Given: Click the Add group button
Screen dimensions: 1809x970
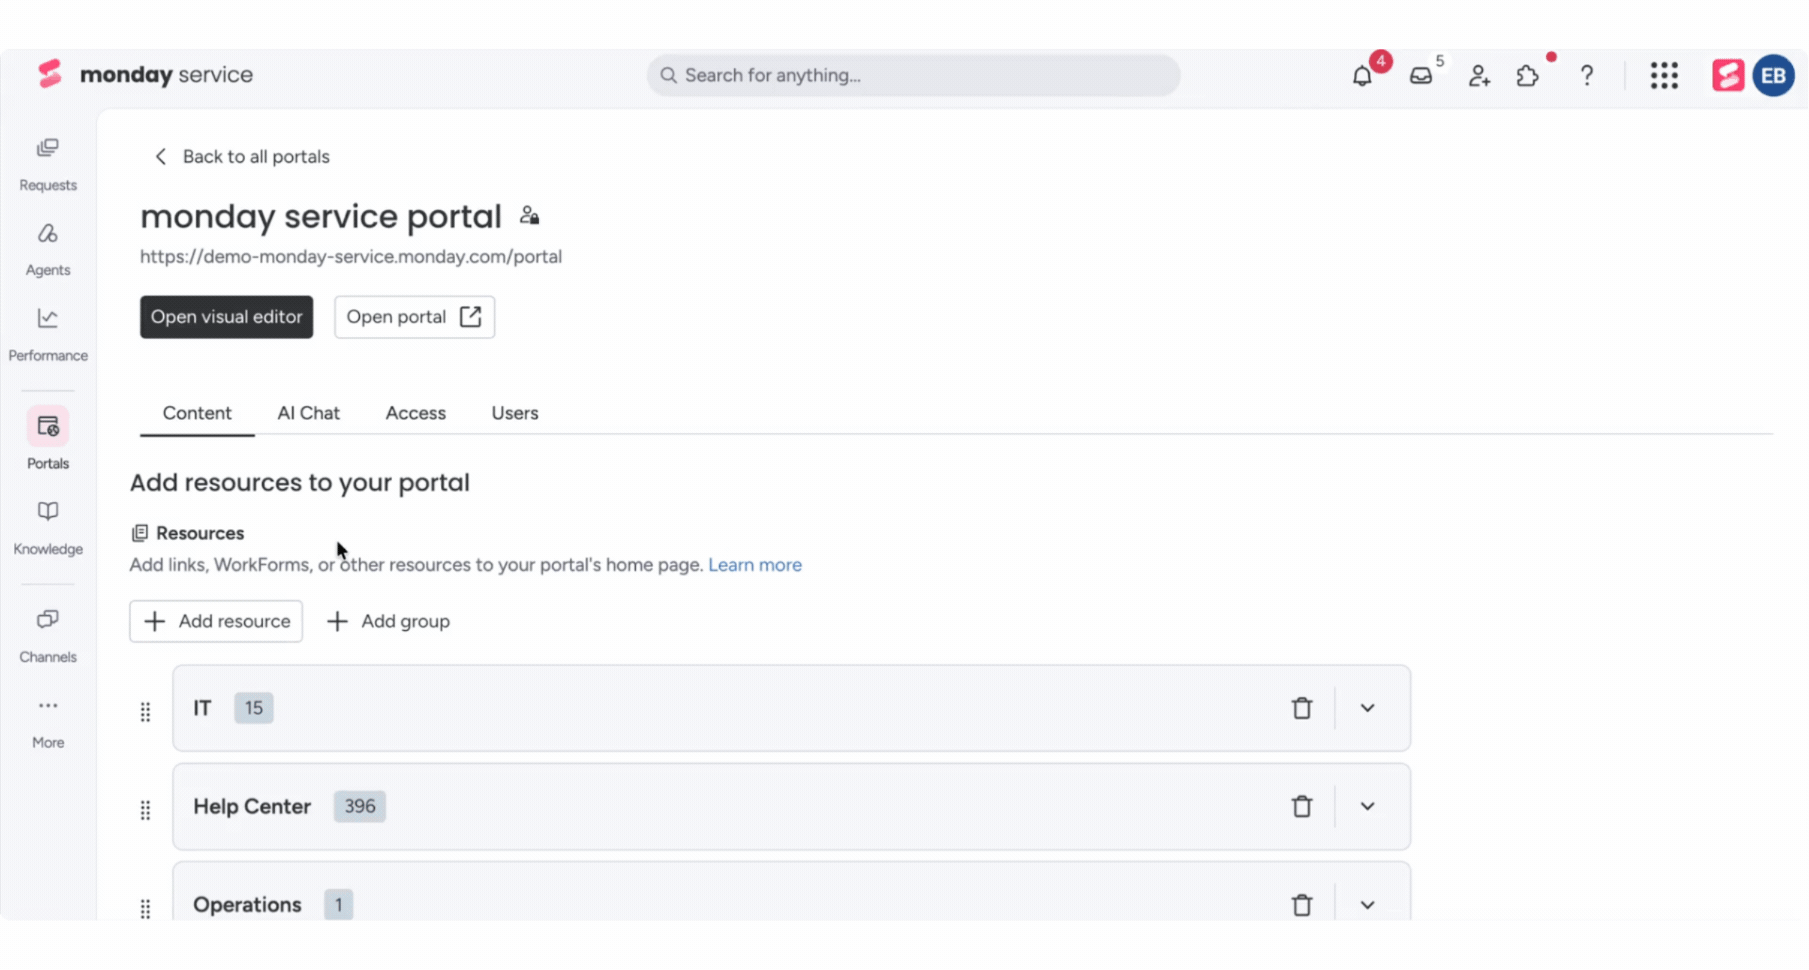Looking at the screenshot, I should pos(389,621).
